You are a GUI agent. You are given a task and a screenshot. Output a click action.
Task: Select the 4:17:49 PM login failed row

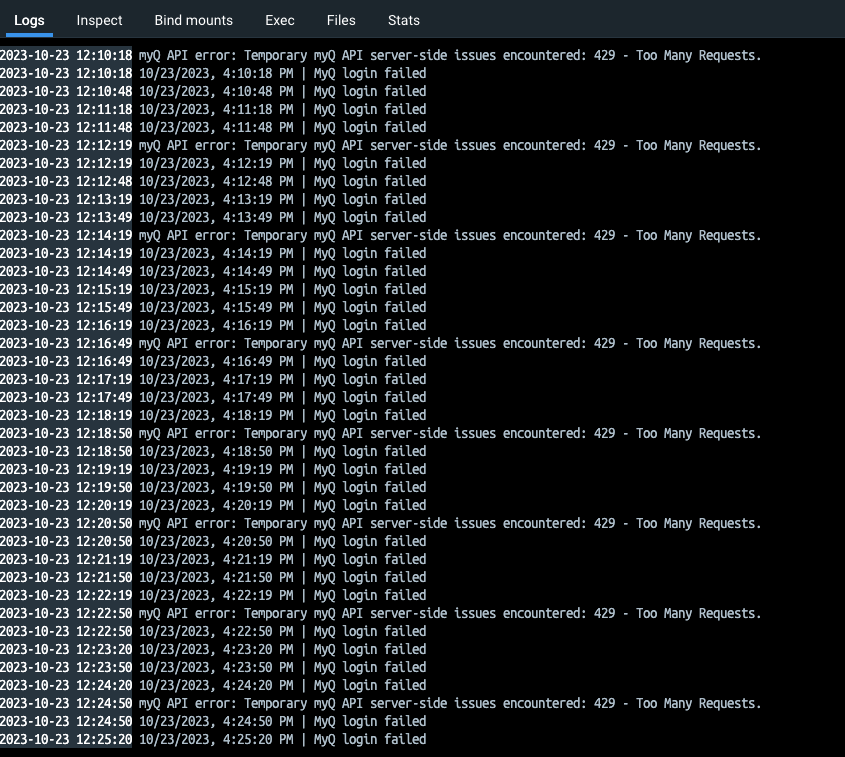point(213,397)
